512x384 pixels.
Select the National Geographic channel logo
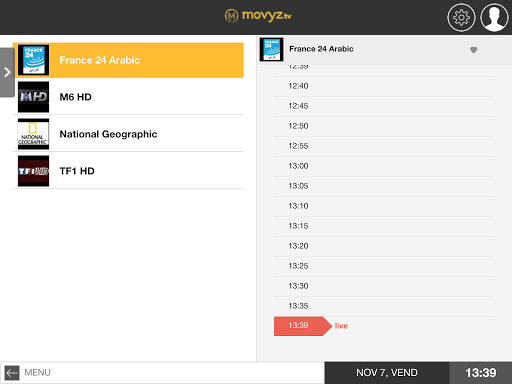point(33,134)
